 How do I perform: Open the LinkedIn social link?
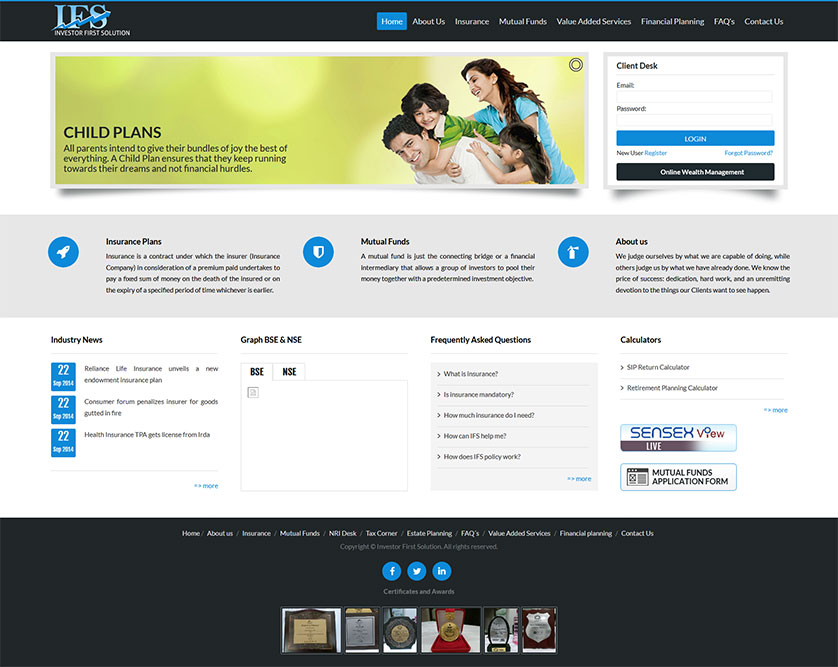[x=442, y=571]
